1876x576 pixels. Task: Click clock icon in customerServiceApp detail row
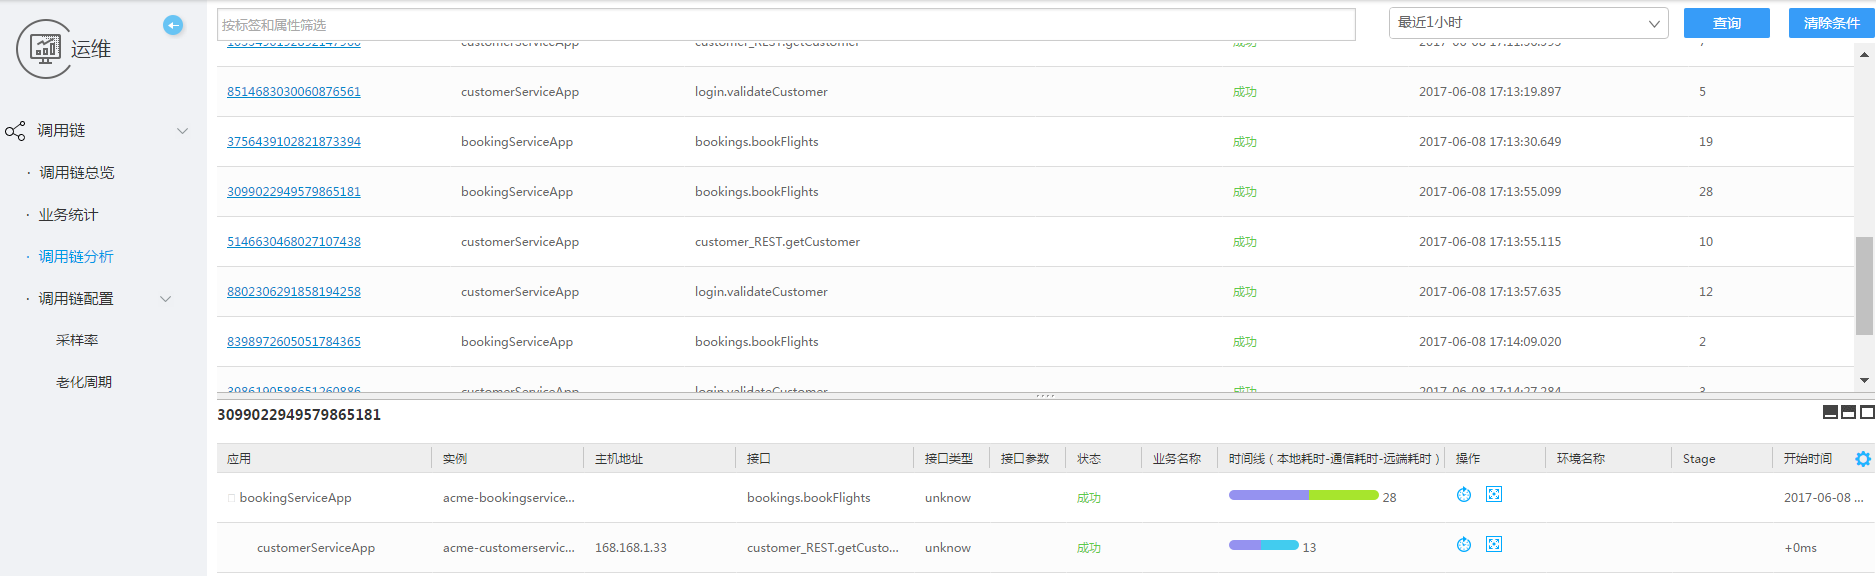pos(1464,545)
